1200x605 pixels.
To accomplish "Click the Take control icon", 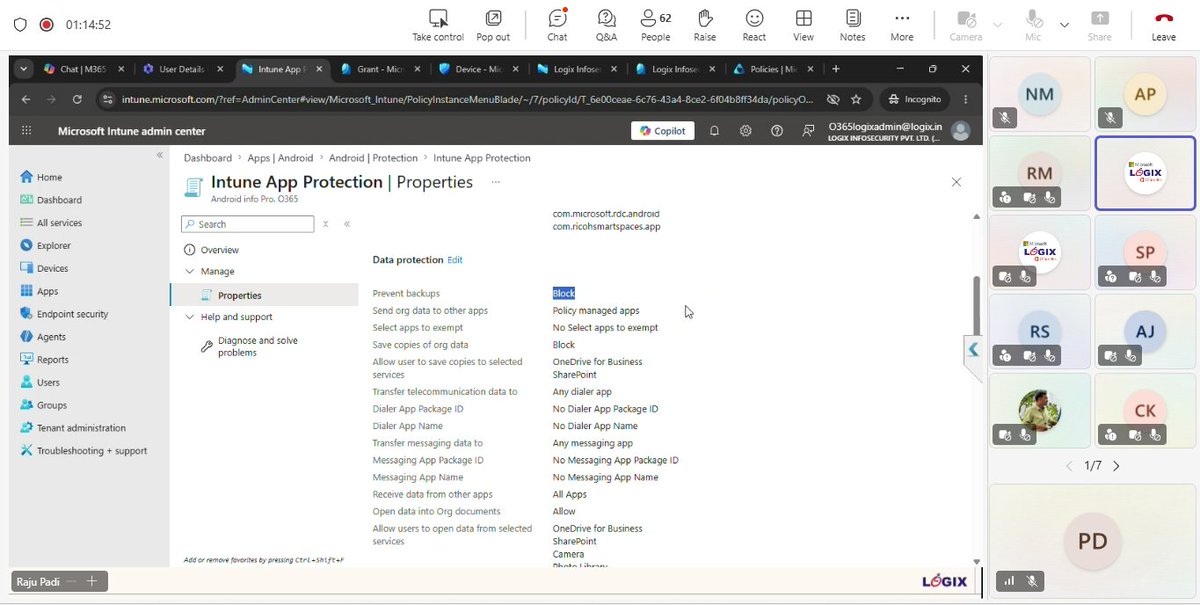I will (438, 18).
